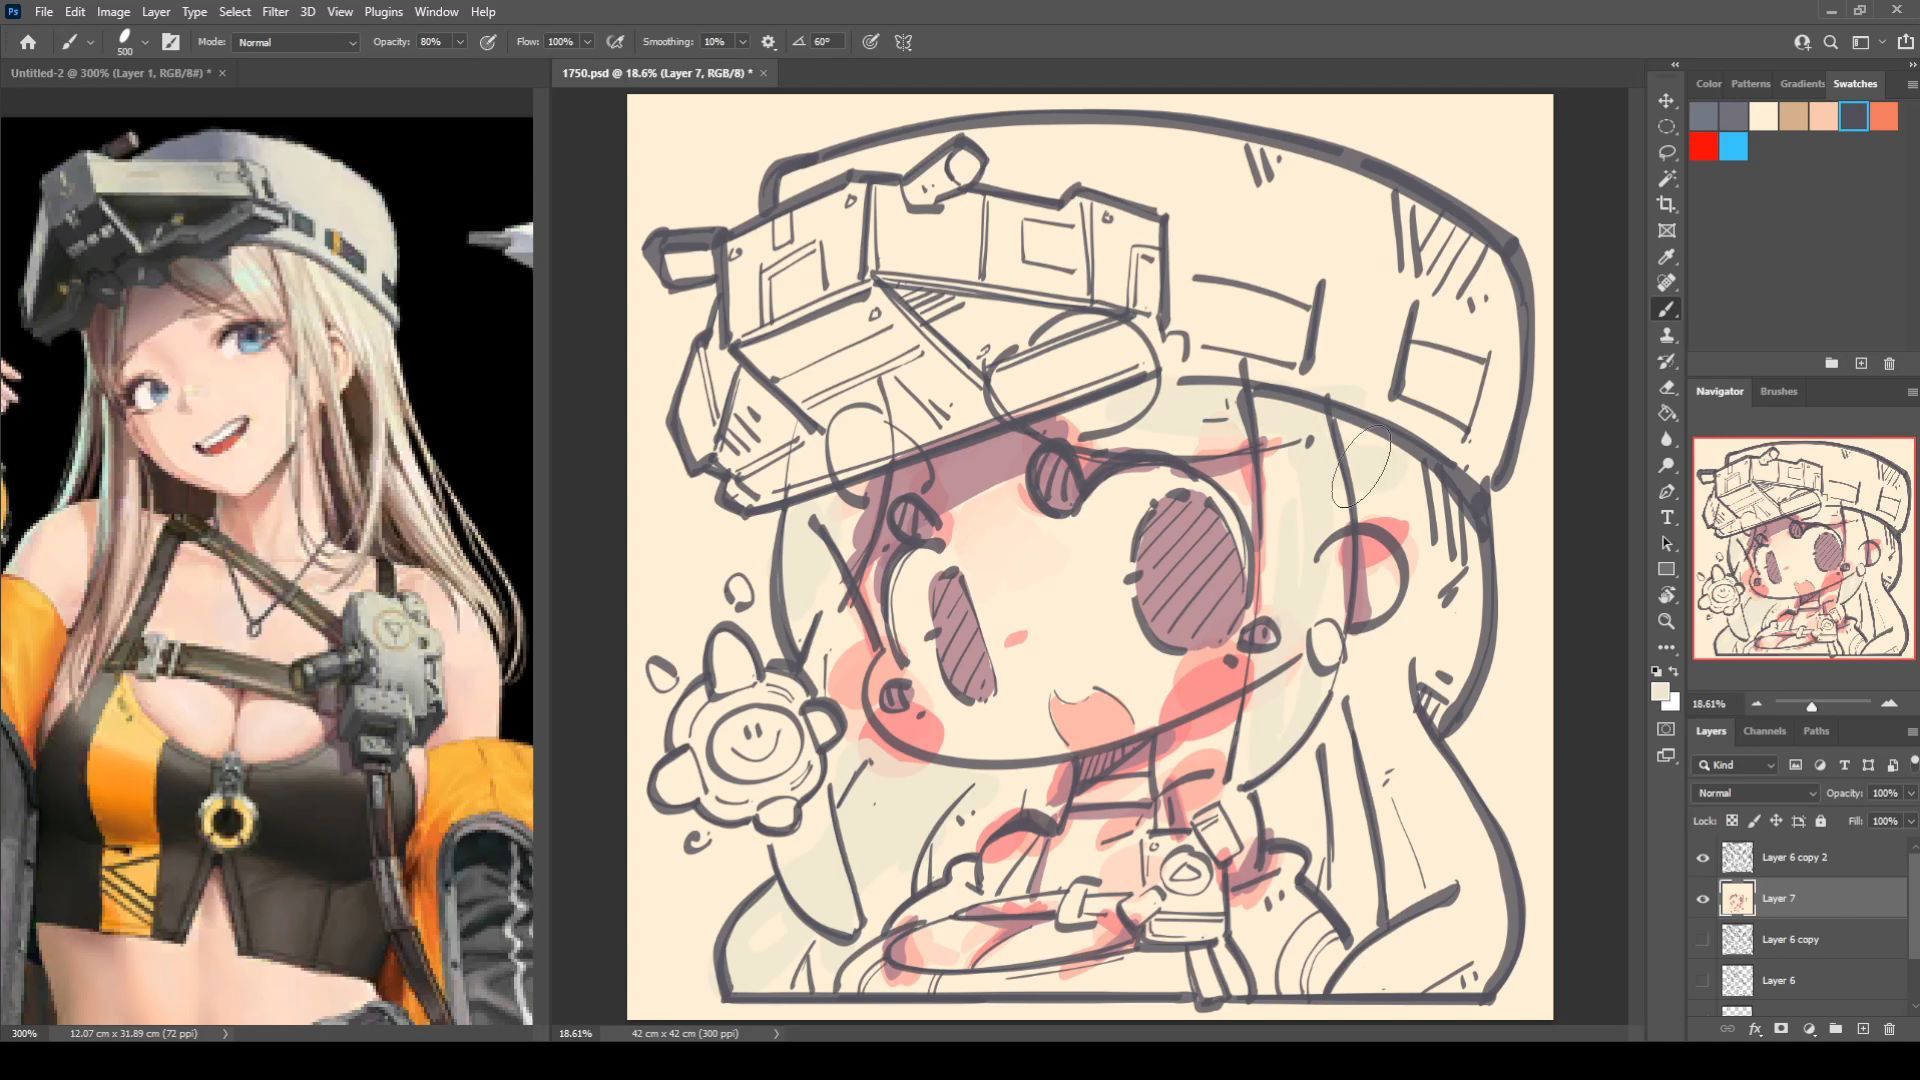Open the layer Kind filter dropdown

tap(1736, 765)
